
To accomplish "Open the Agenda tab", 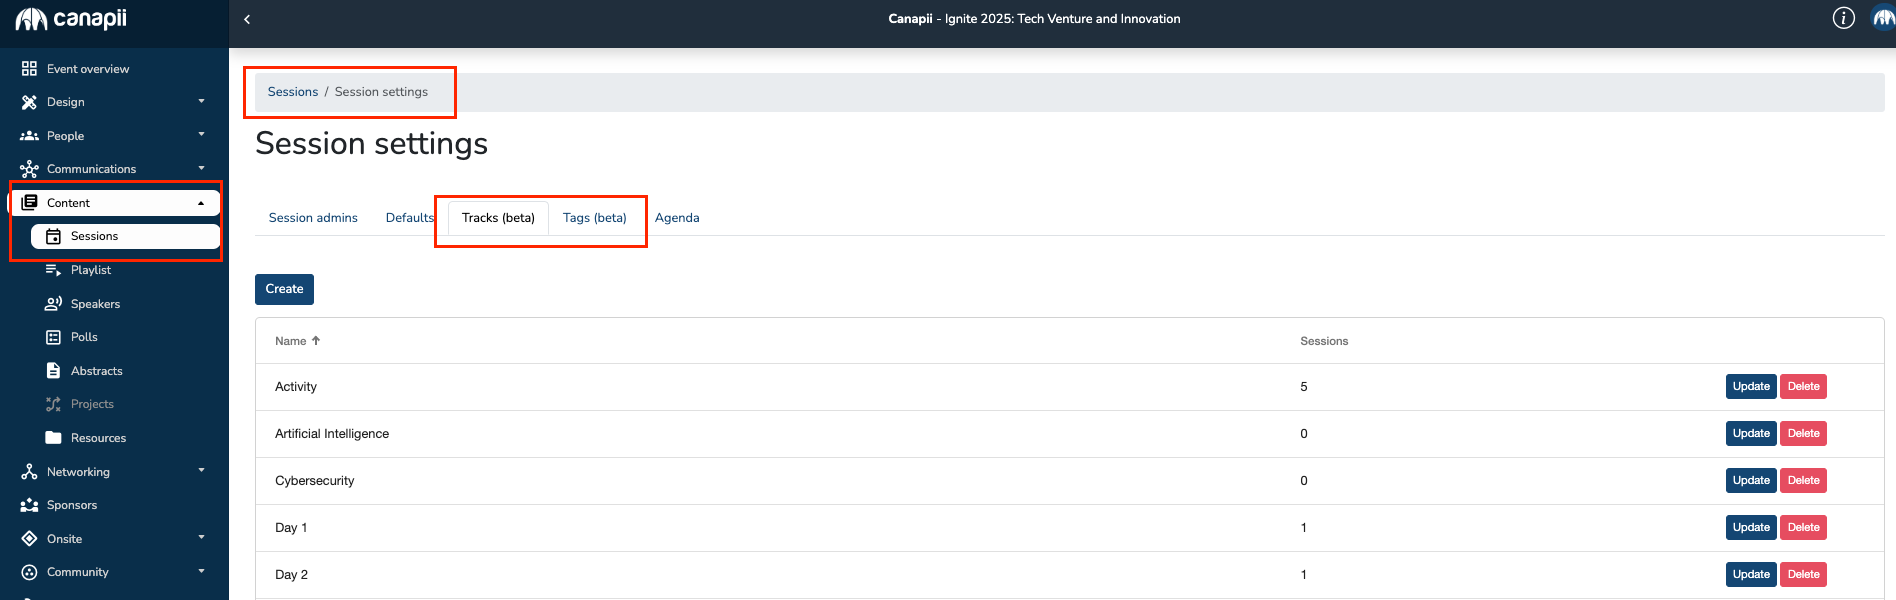I will (677, 218).
